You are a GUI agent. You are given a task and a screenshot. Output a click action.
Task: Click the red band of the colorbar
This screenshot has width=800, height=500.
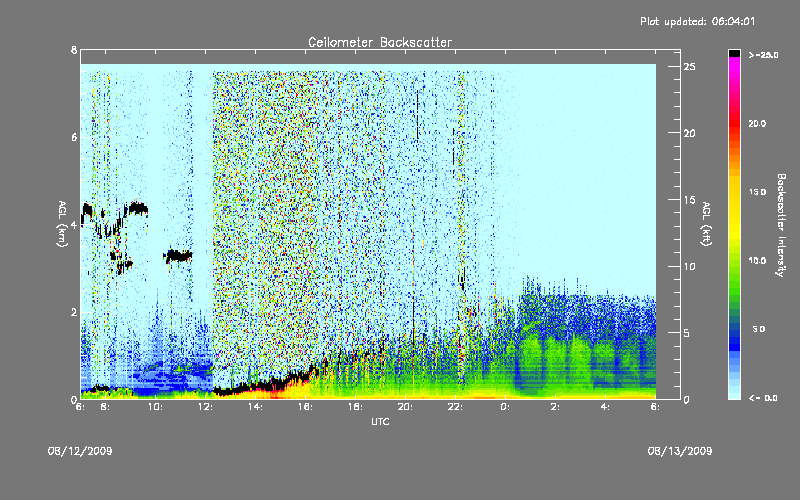point(734,125)
